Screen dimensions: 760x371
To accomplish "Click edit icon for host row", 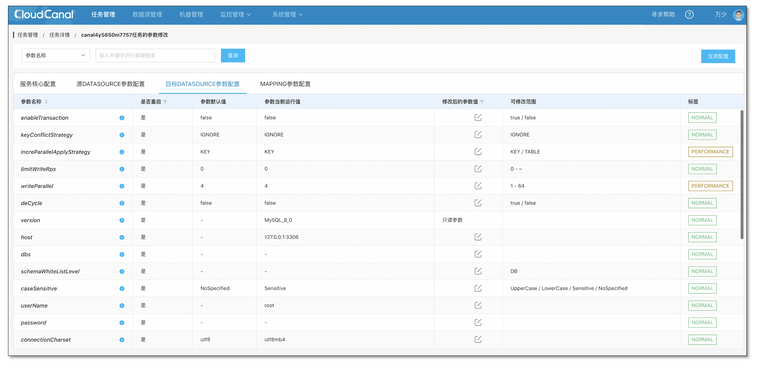I will (478, 237).
